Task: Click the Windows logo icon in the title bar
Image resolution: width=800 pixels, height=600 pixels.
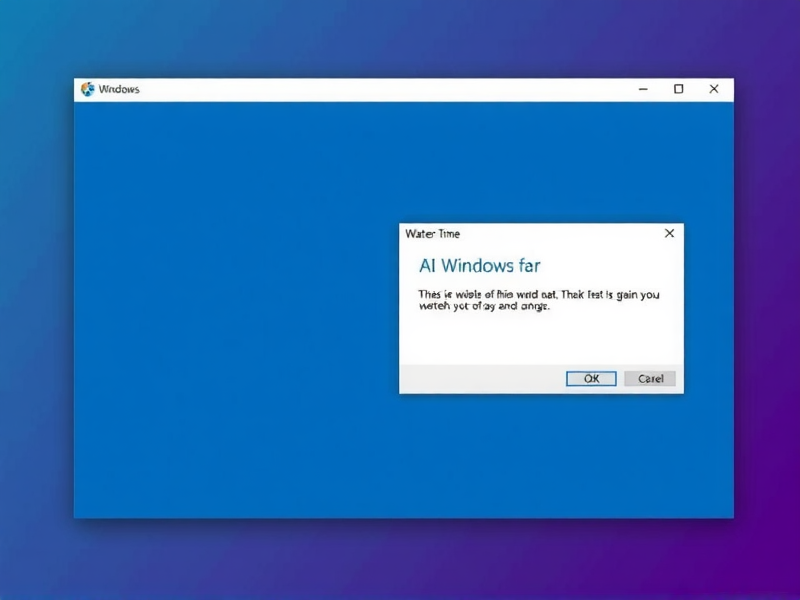Action: (87, 88)
